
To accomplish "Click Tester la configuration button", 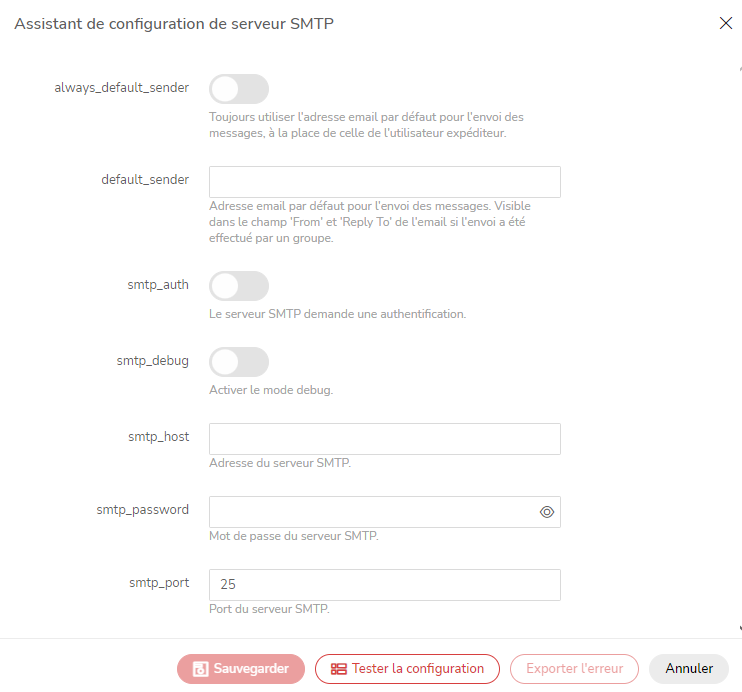I will (407, 669).
